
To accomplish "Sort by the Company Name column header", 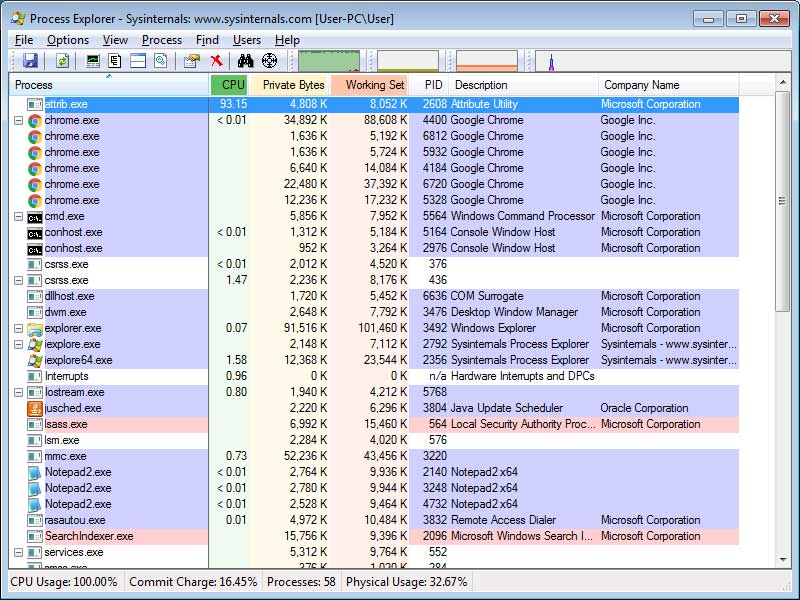I will tap(668, 85).
